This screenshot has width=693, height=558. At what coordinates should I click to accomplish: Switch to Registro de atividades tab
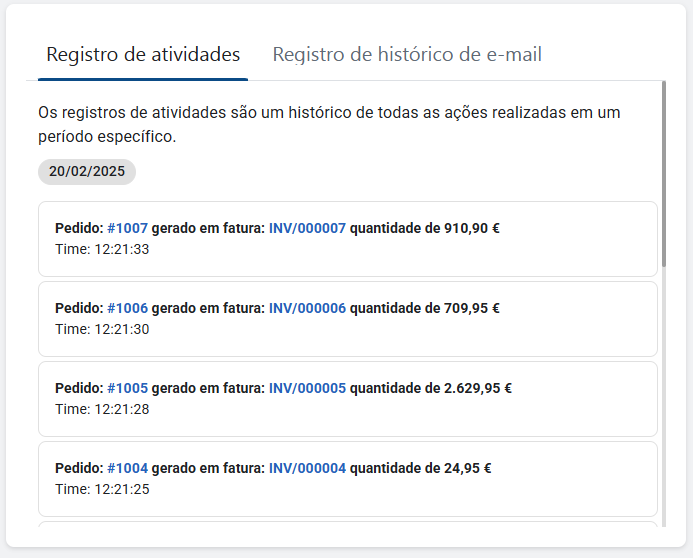coord(143,55)
